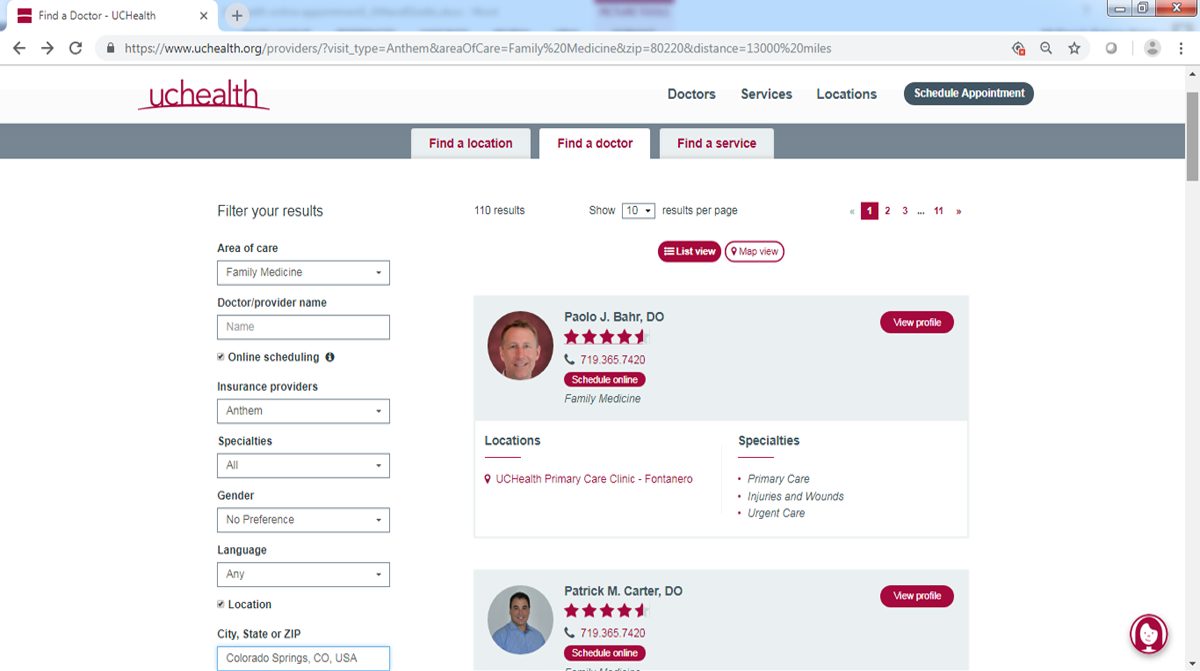Open the chat assistant avatar icon
Image resolution: width=1200 pixels, height=671 pixels.
click(1149, 633)
